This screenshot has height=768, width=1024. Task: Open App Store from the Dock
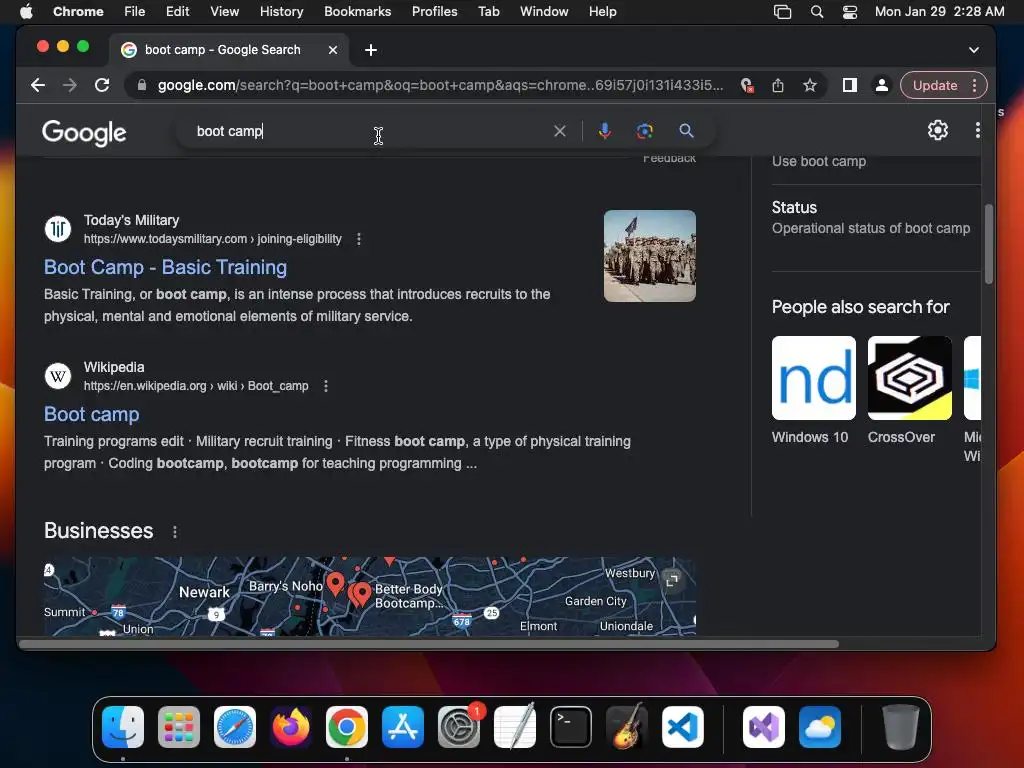point(403,727)
